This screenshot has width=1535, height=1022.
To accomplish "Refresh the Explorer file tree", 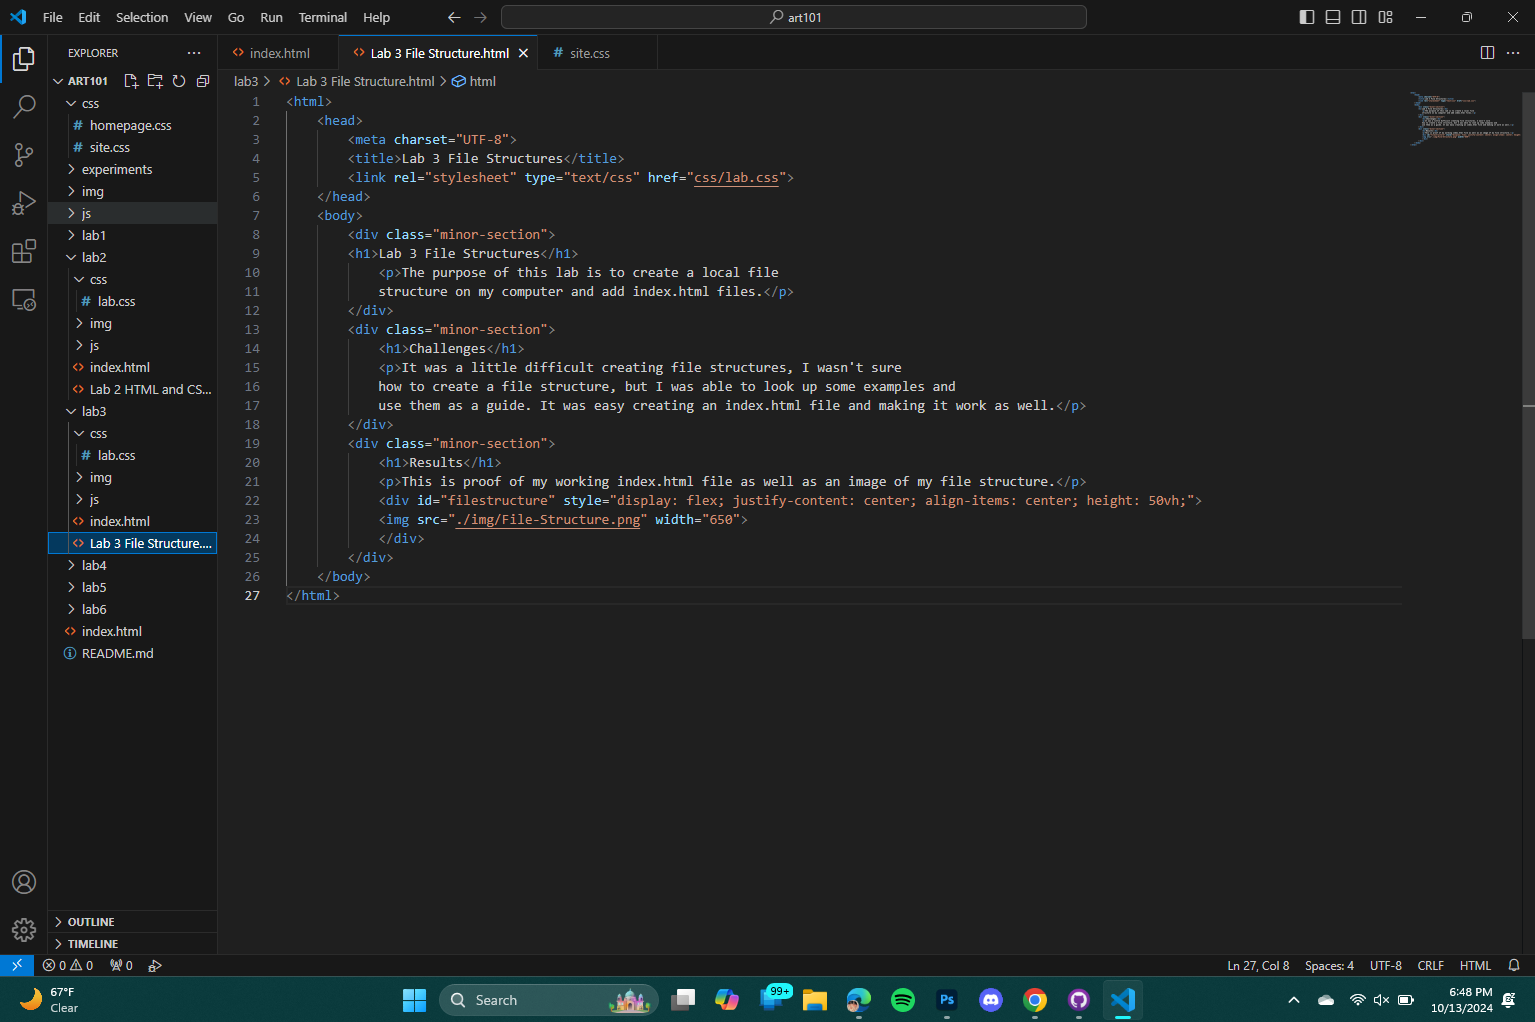I will tap(179, 81).
